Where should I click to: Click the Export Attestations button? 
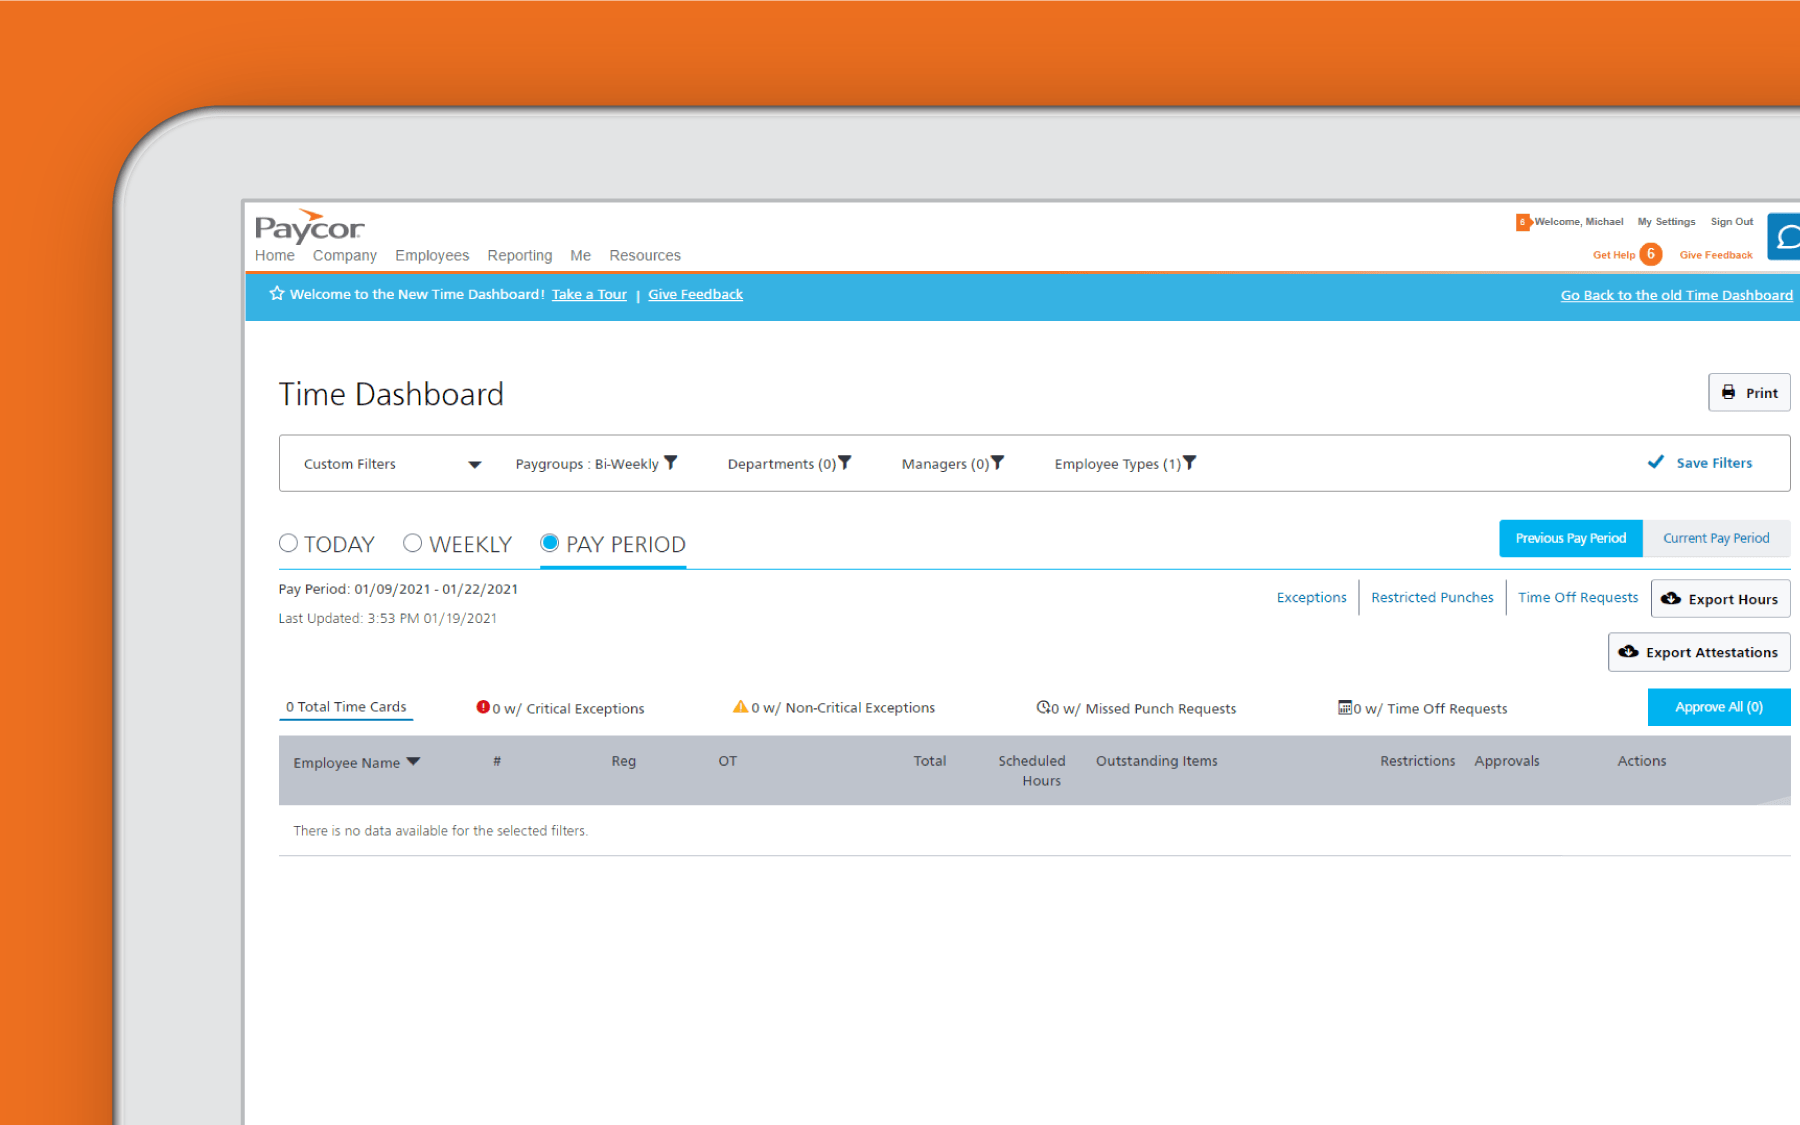tap(1699, 652)
